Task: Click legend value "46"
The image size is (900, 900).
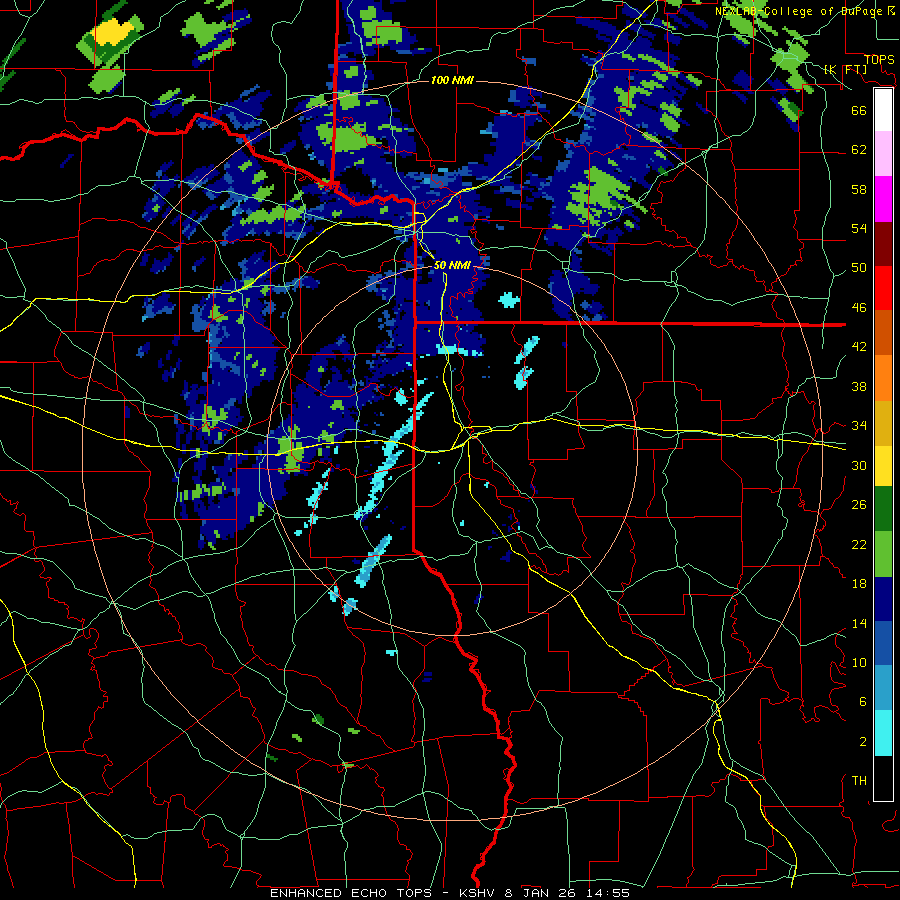Action: 859,308
